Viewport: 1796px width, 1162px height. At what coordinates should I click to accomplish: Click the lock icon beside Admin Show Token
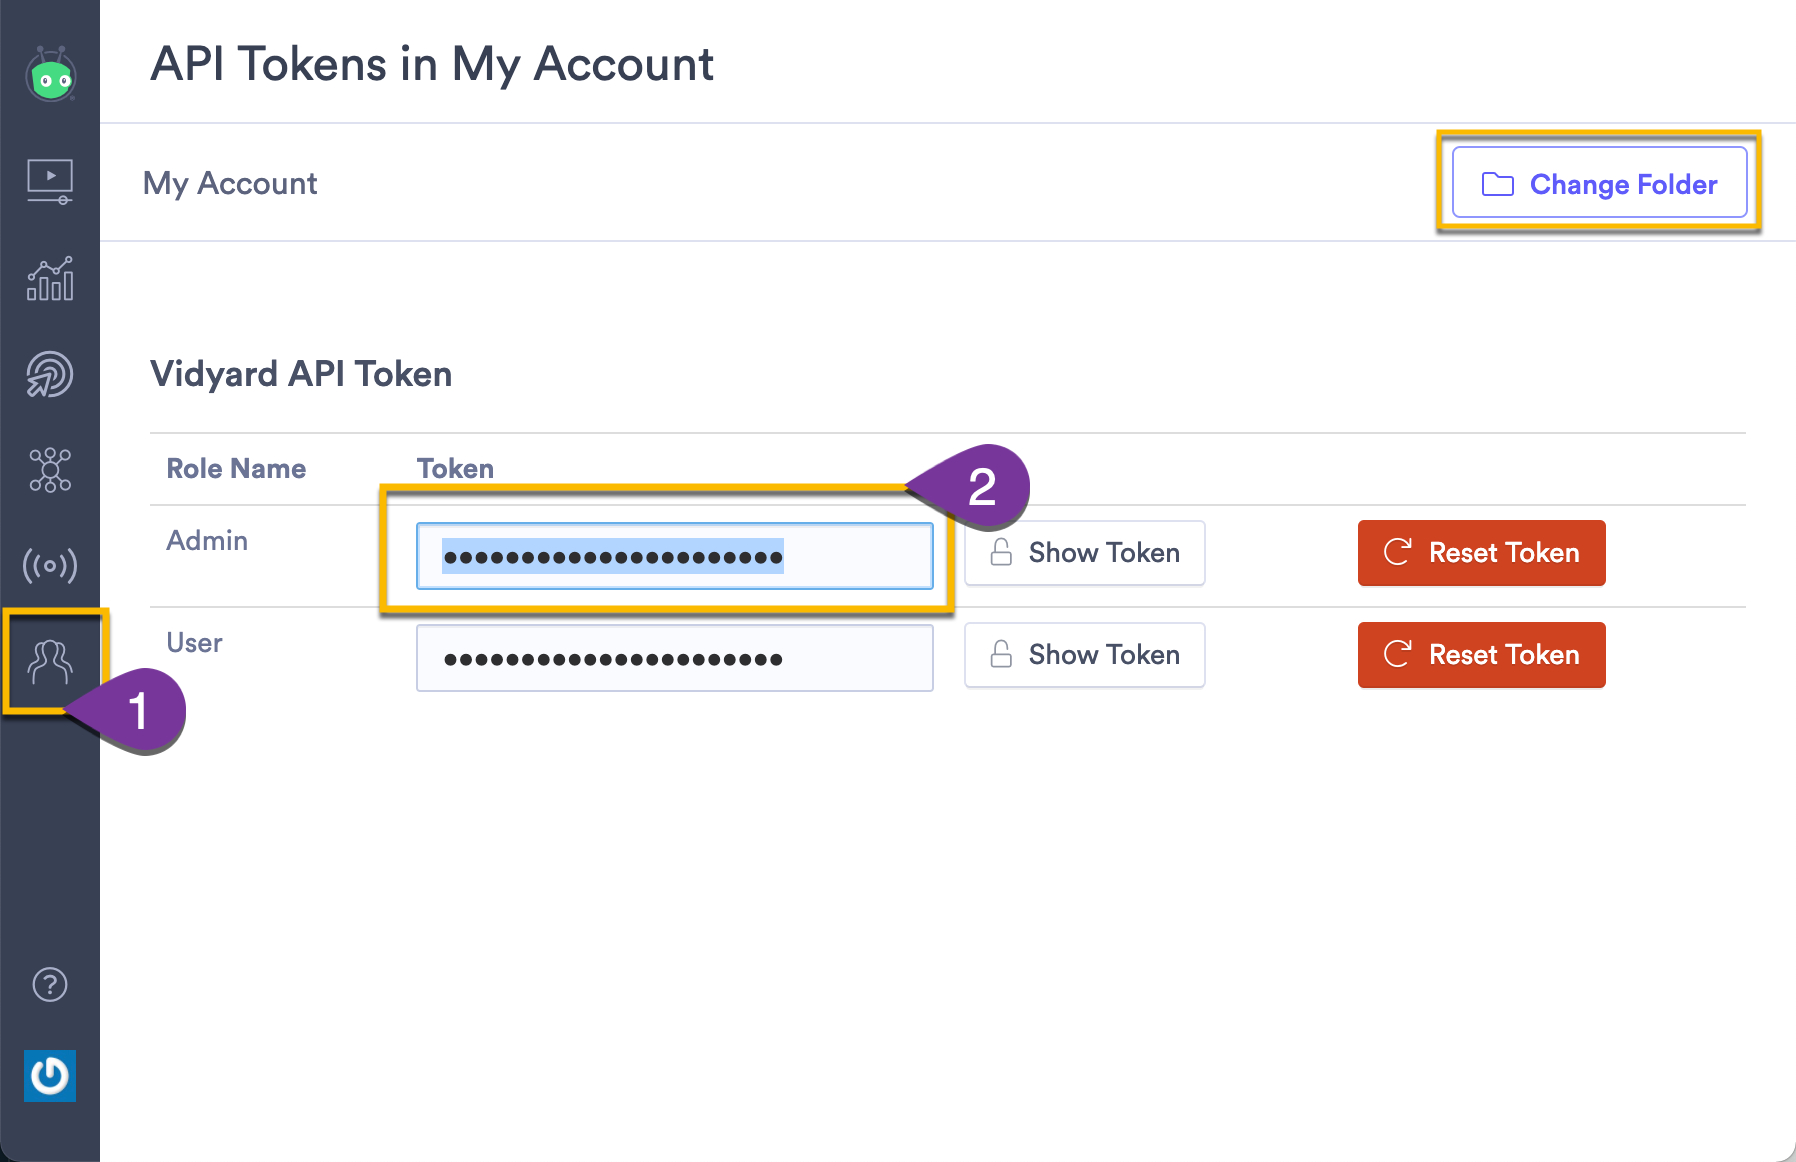tap(1001, 552)
